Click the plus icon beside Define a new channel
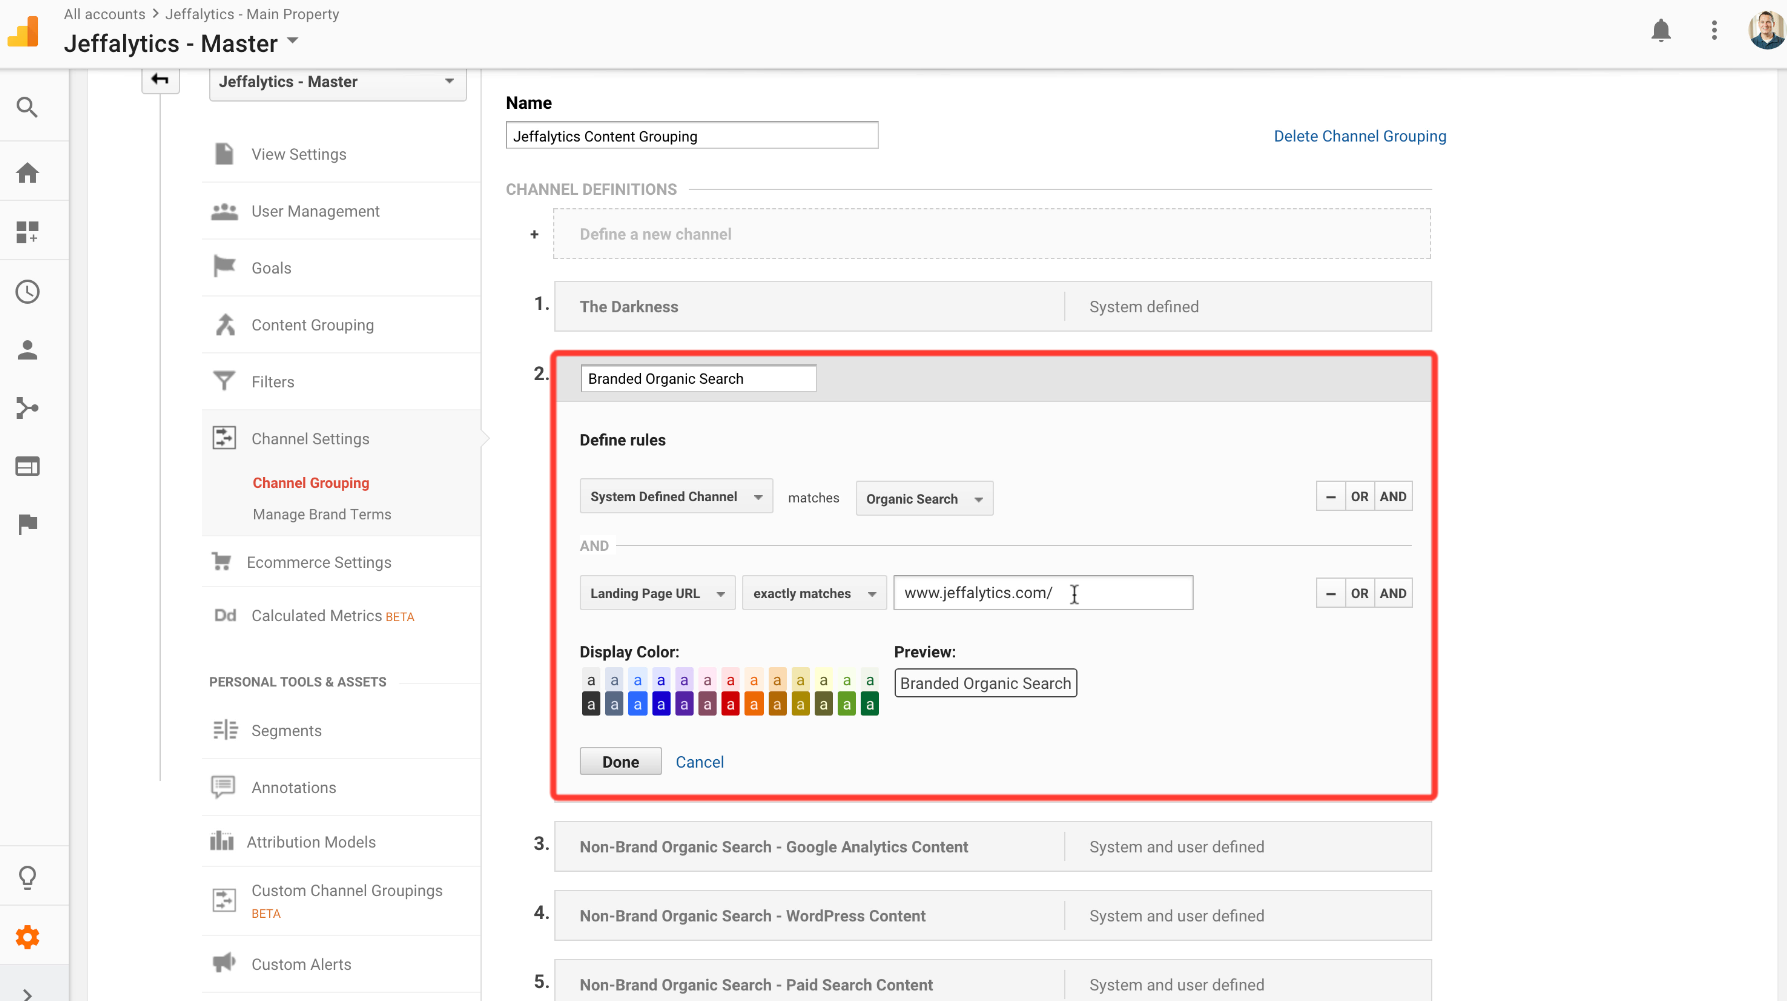1787x1001 pixels. pos(534,234)
